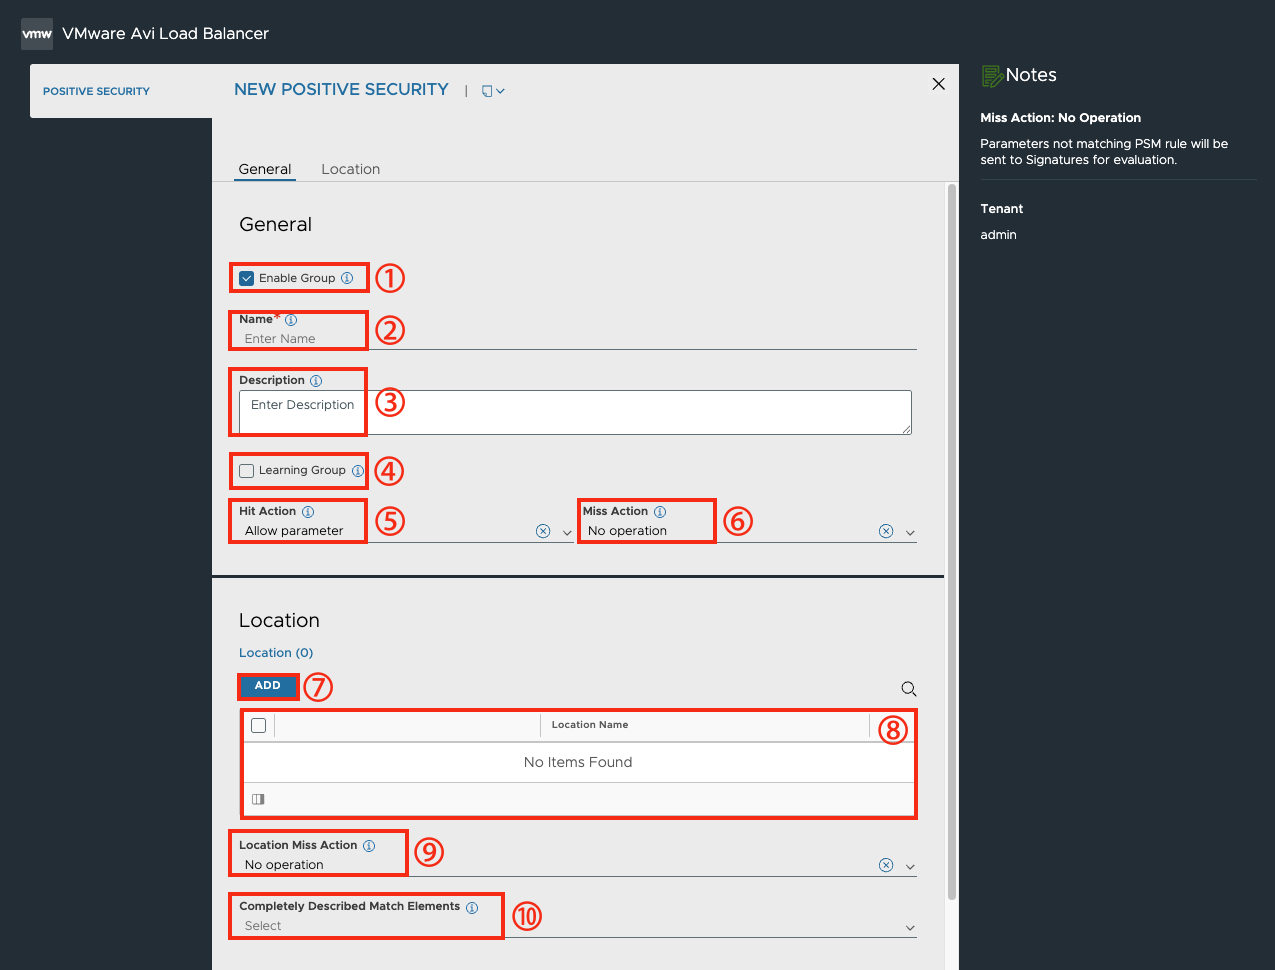Screen dimensions: 1275x970
Task: Click the Description info icon
Action: 316,381
